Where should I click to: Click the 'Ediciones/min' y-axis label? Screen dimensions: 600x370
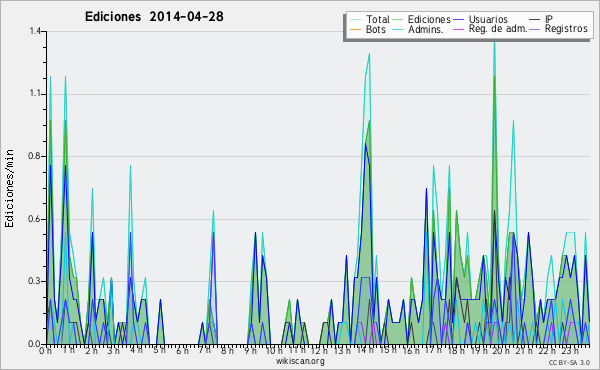9,188
